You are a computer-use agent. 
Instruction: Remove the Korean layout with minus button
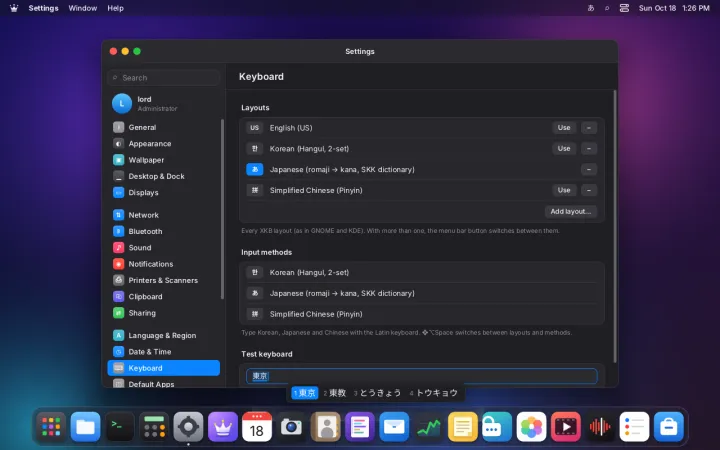(x=589, y=148)
